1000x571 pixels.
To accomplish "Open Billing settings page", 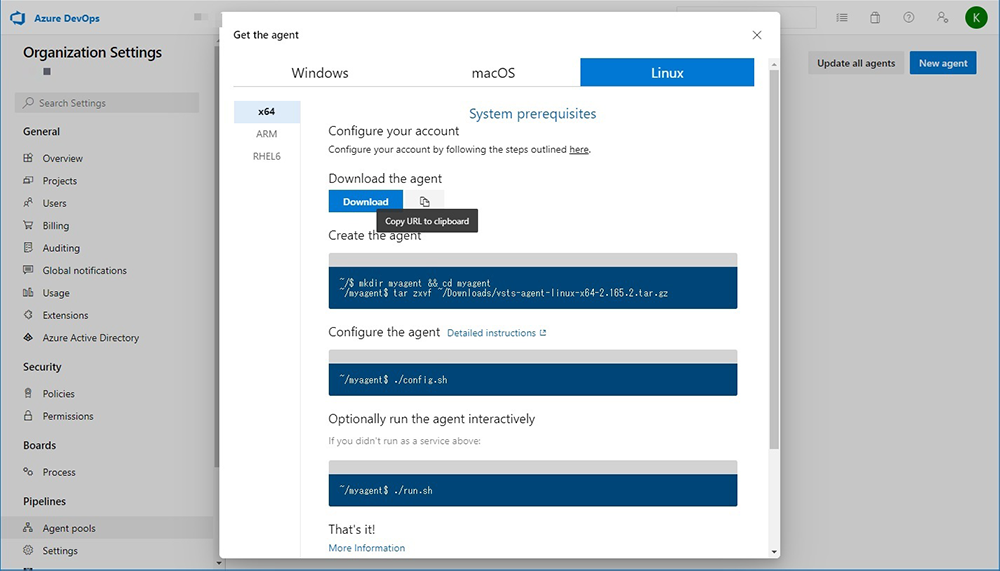I will [55, 225].
